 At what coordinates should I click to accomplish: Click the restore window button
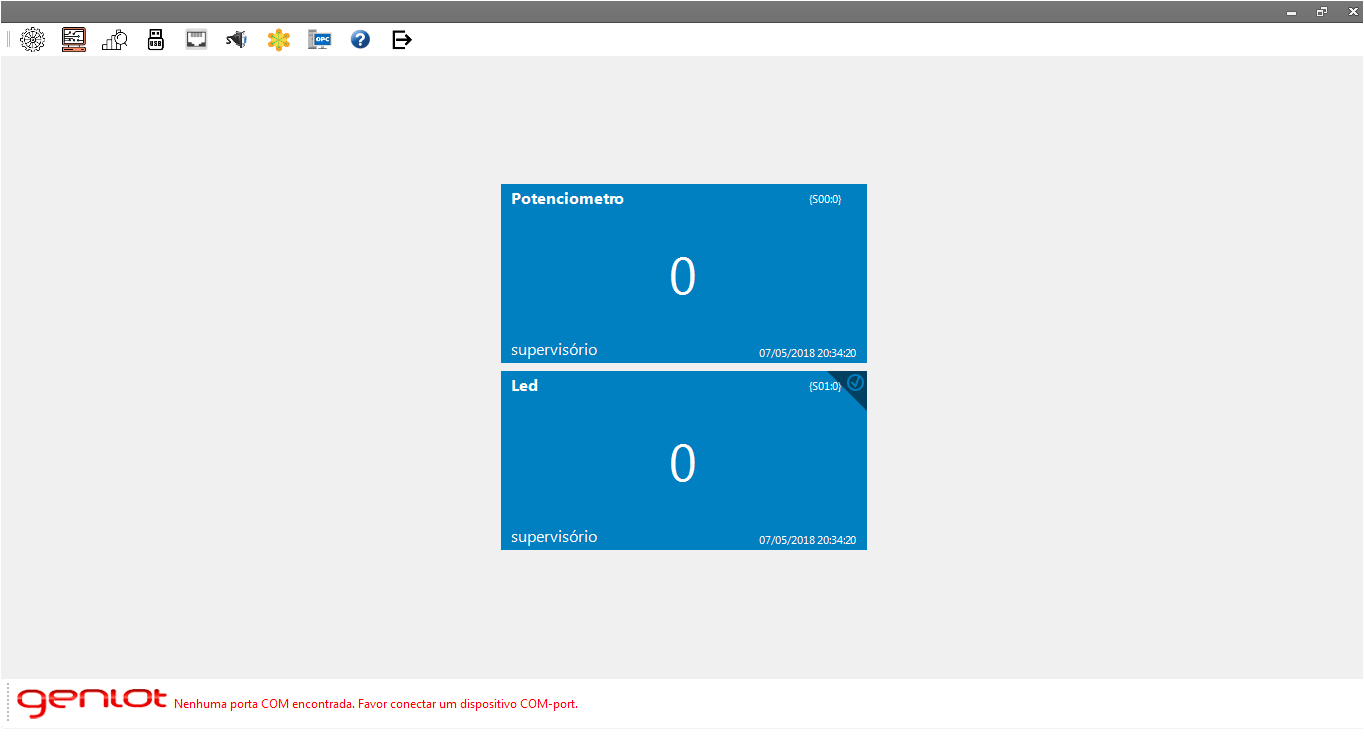click(x=1322, y=11)
